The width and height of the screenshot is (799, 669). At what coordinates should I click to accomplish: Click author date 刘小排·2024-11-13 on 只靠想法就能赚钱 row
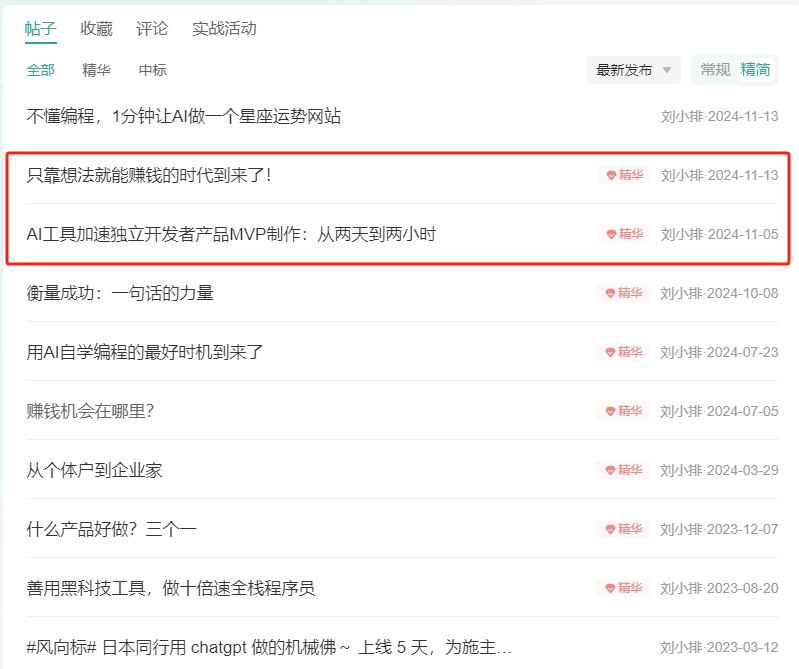tap(720, 175)
